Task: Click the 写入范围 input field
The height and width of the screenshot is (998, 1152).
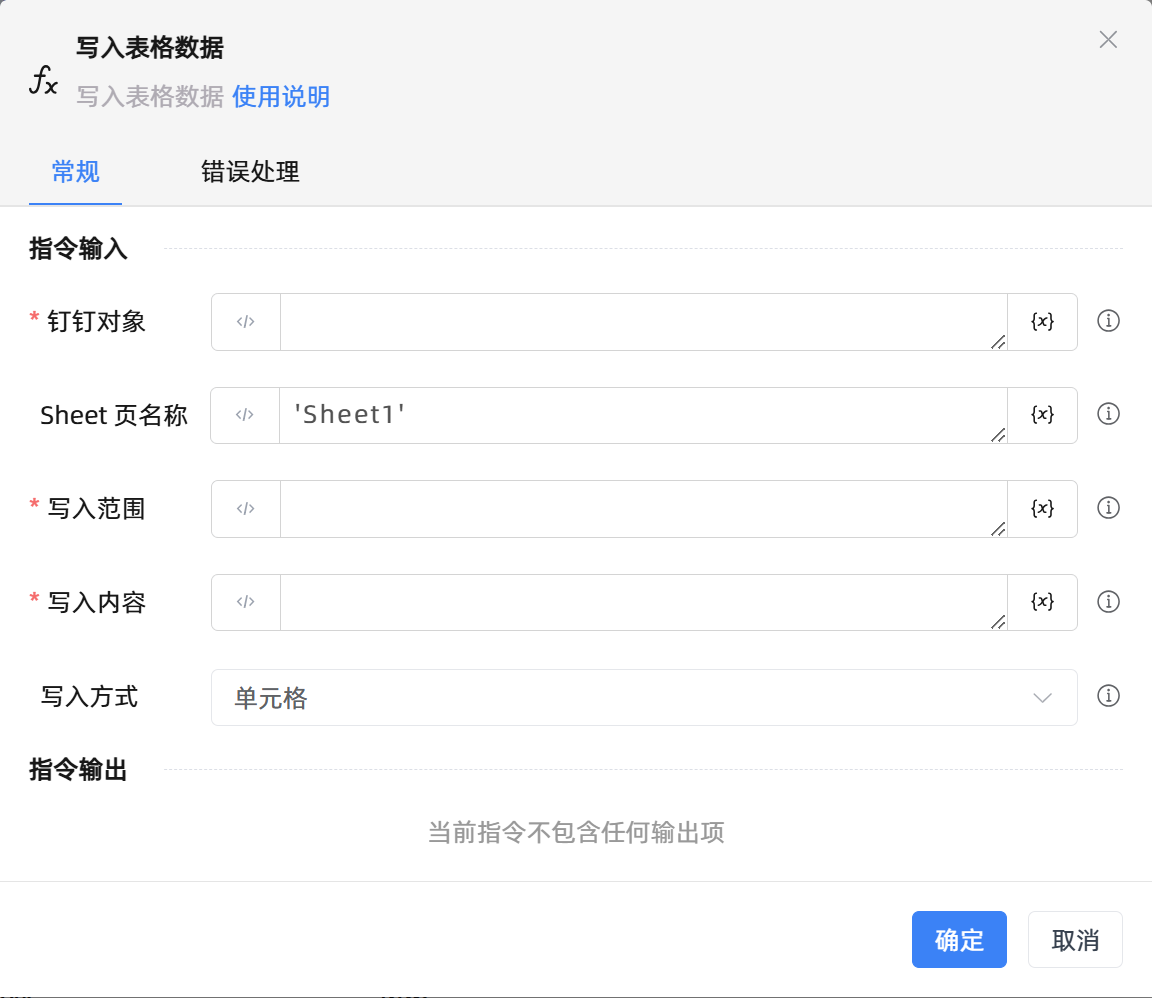Action: coord(642,508)
